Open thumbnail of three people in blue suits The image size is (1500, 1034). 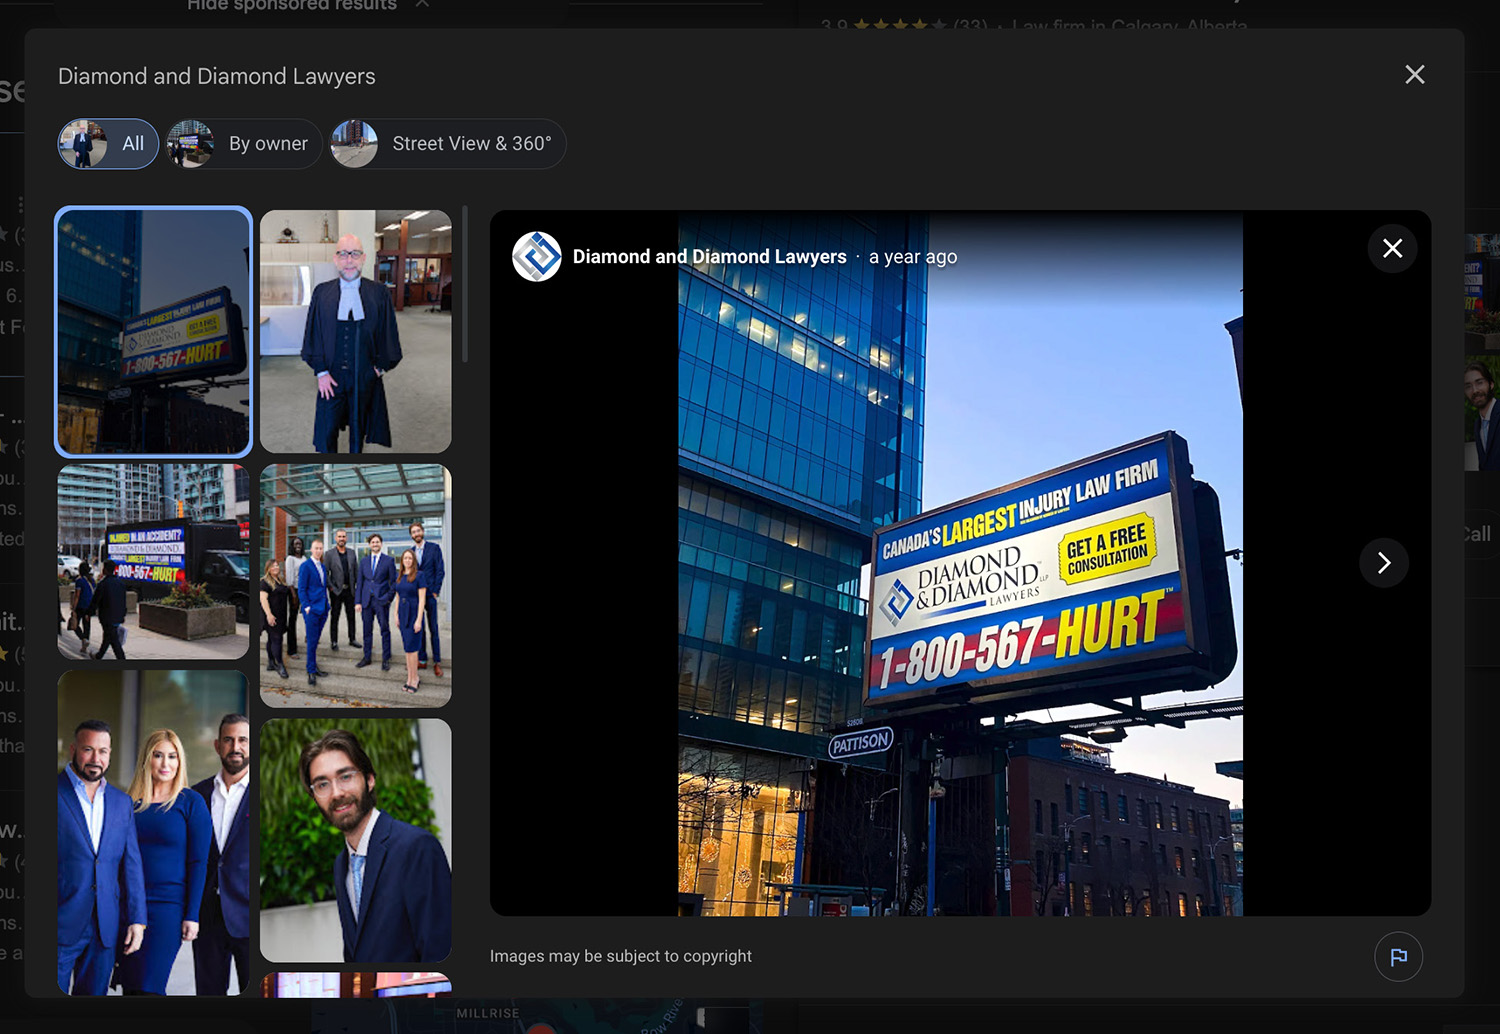click(x=153, y=832)
